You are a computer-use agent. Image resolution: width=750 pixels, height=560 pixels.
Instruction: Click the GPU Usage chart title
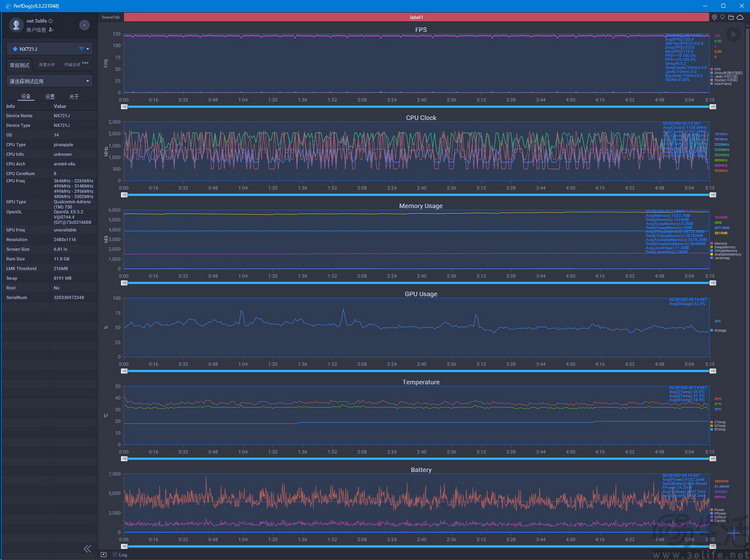(421, 294)
